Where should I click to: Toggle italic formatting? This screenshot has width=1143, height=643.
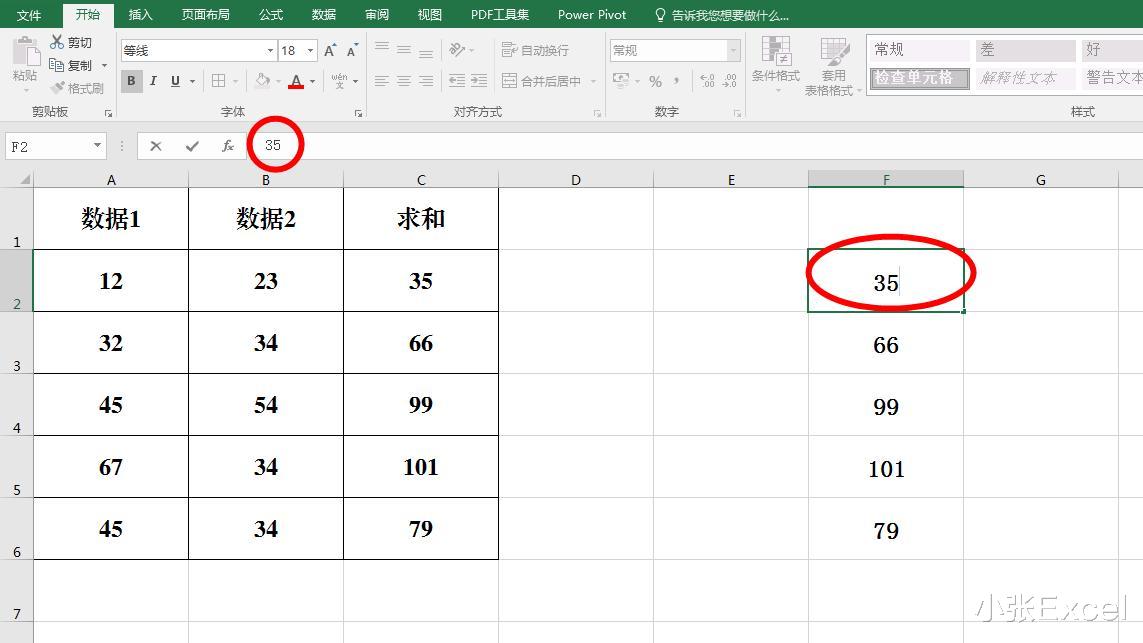click(153, 81)
